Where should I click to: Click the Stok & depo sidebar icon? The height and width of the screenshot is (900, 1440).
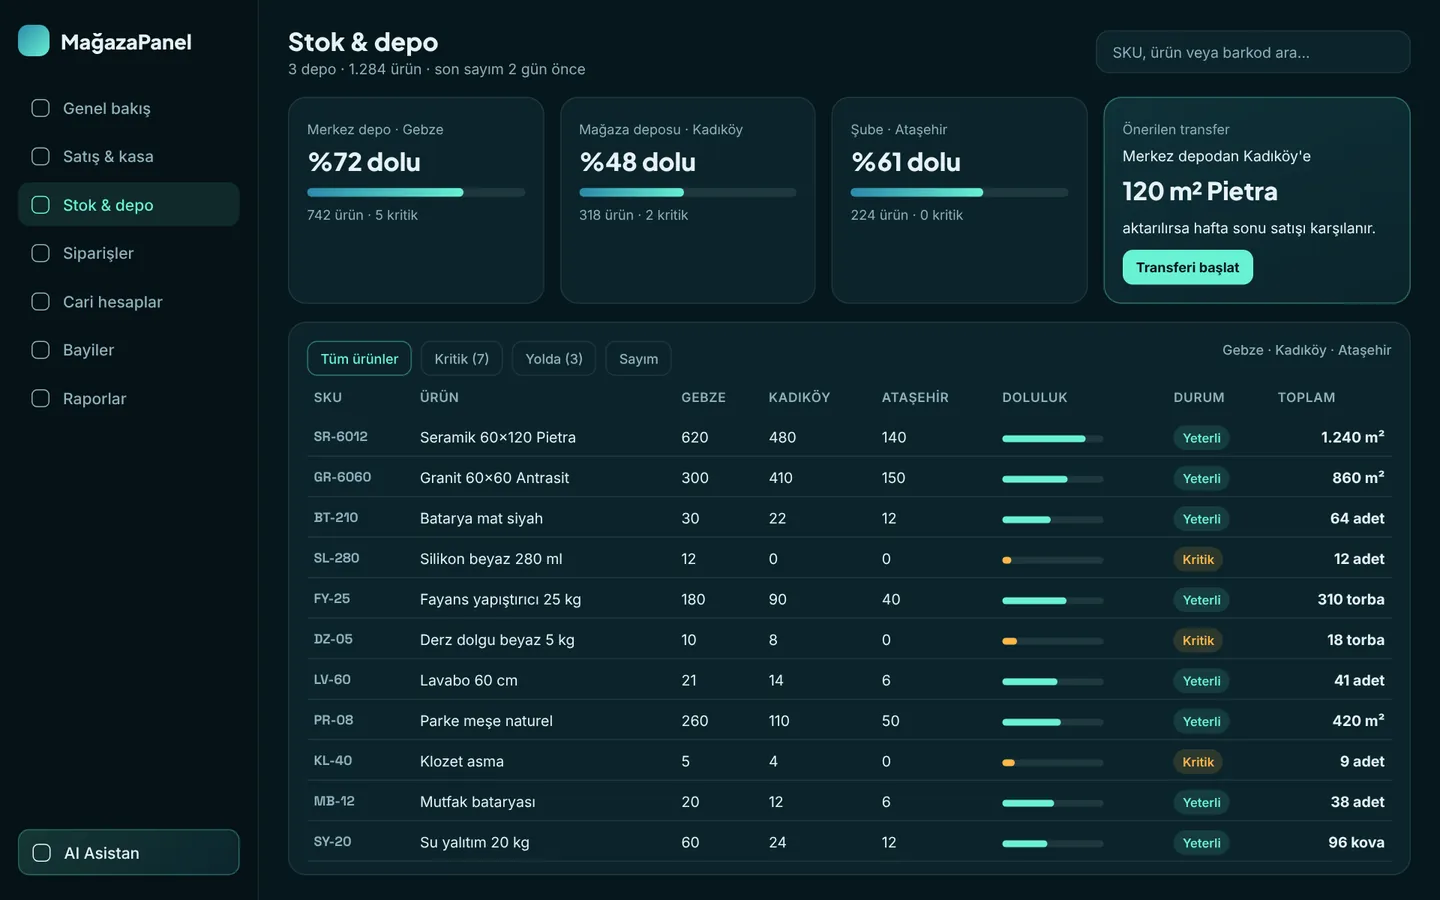(41, 205)
